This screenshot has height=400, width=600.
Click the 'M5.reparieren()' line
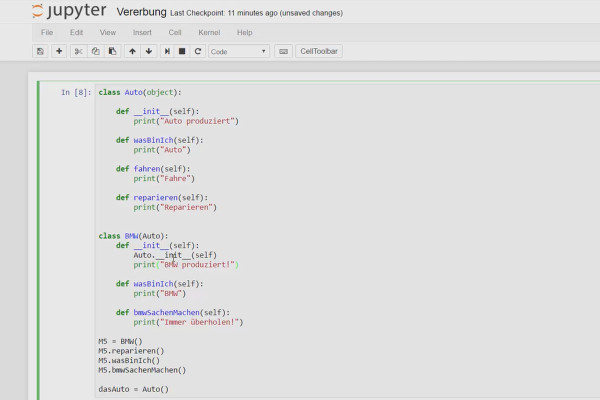(131, 351)
